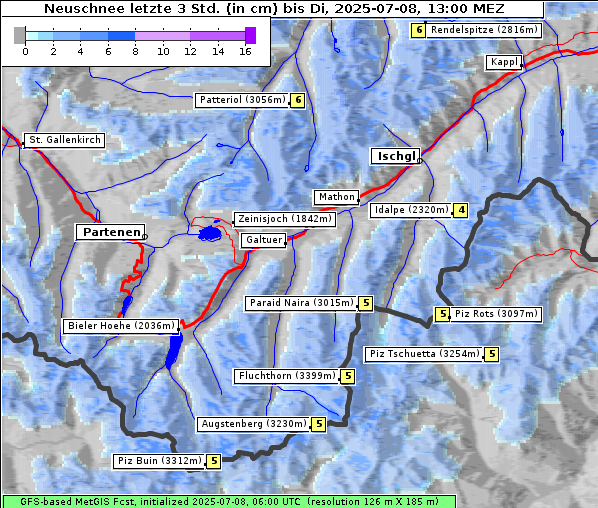The height and width of the screenshot is (508, 598).
Task: Click the yellow 5 value beside Fluchthorn
Action: click(347, 376)
